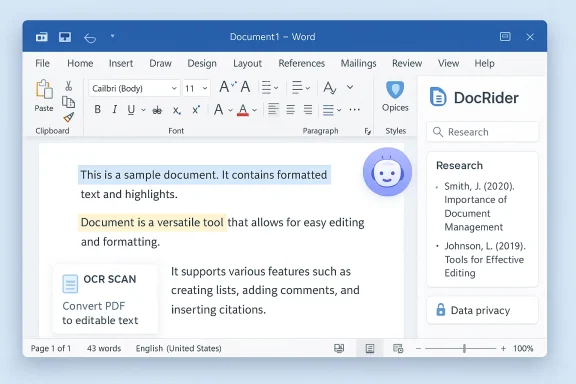The image size is (576, 384).
Task: Click the DocRider document logo icon
Action: (438, 97)
